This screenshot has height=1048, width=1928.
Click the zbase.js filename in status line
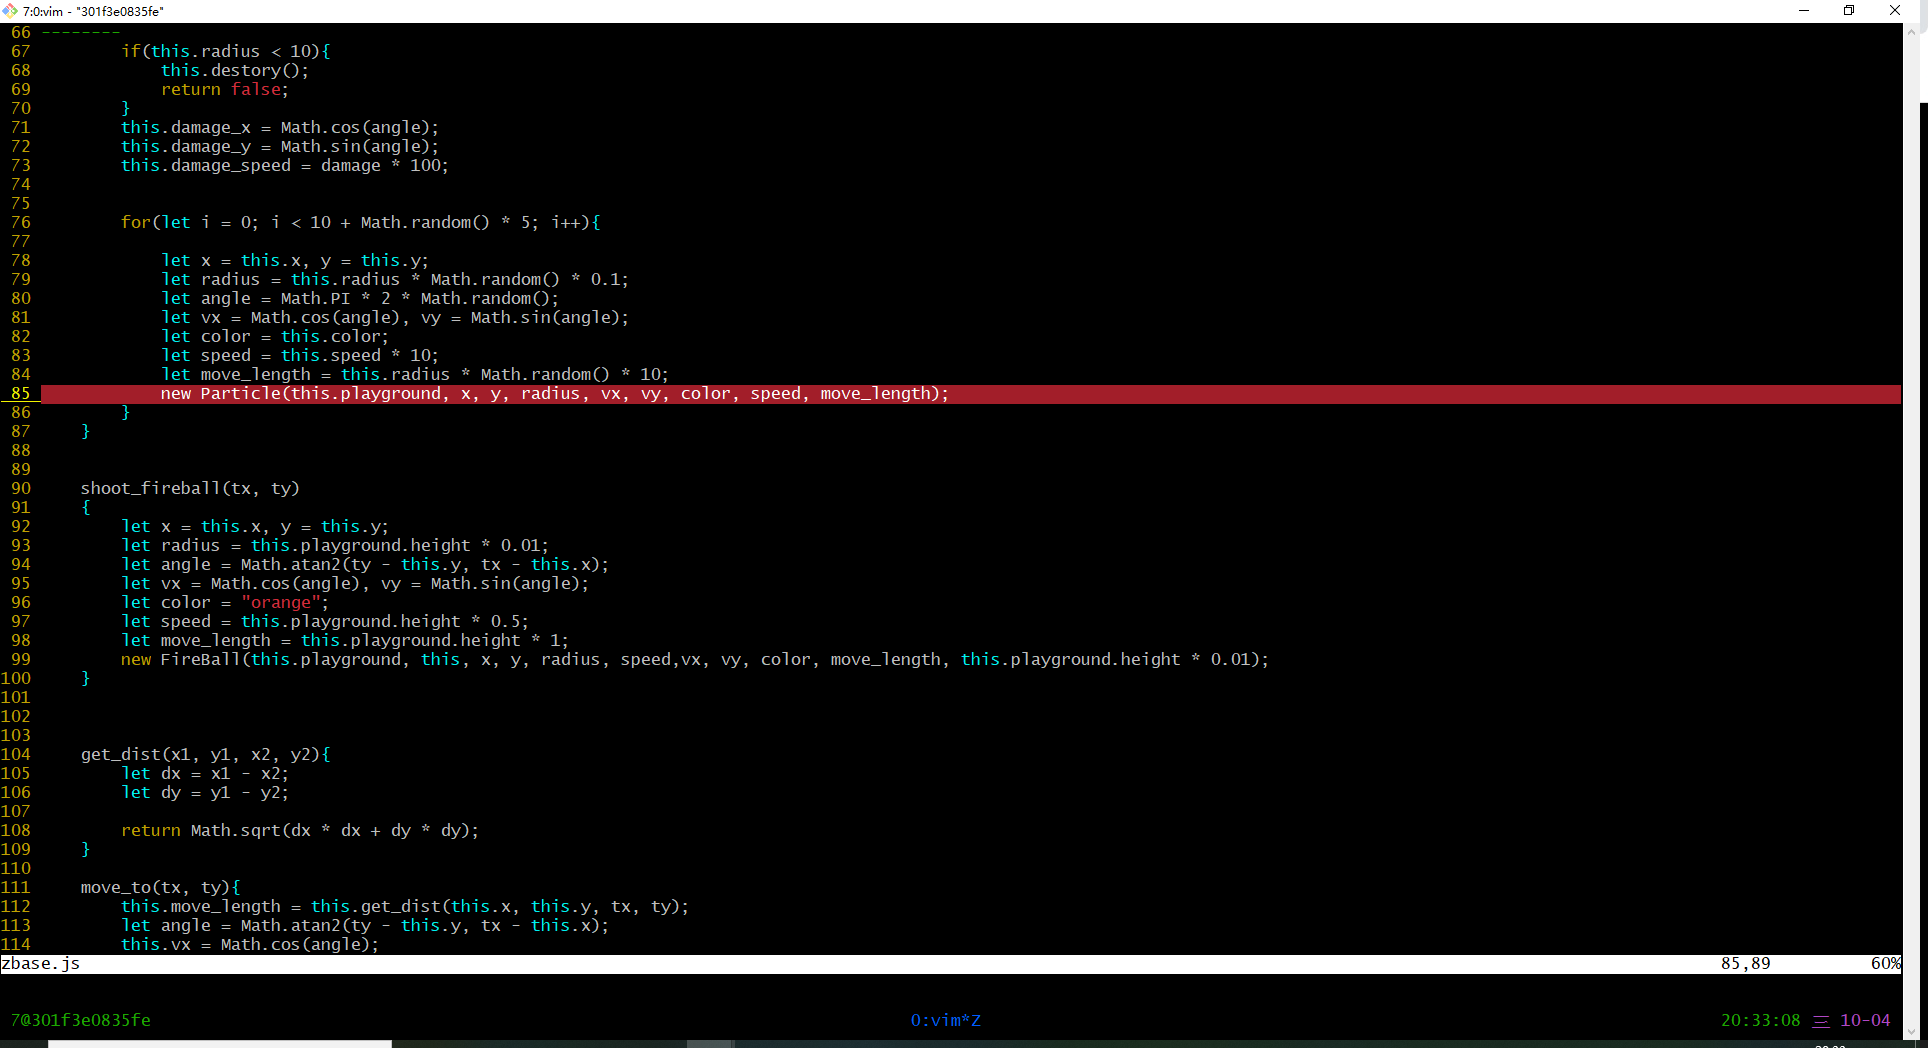click(x=41, y=963)
